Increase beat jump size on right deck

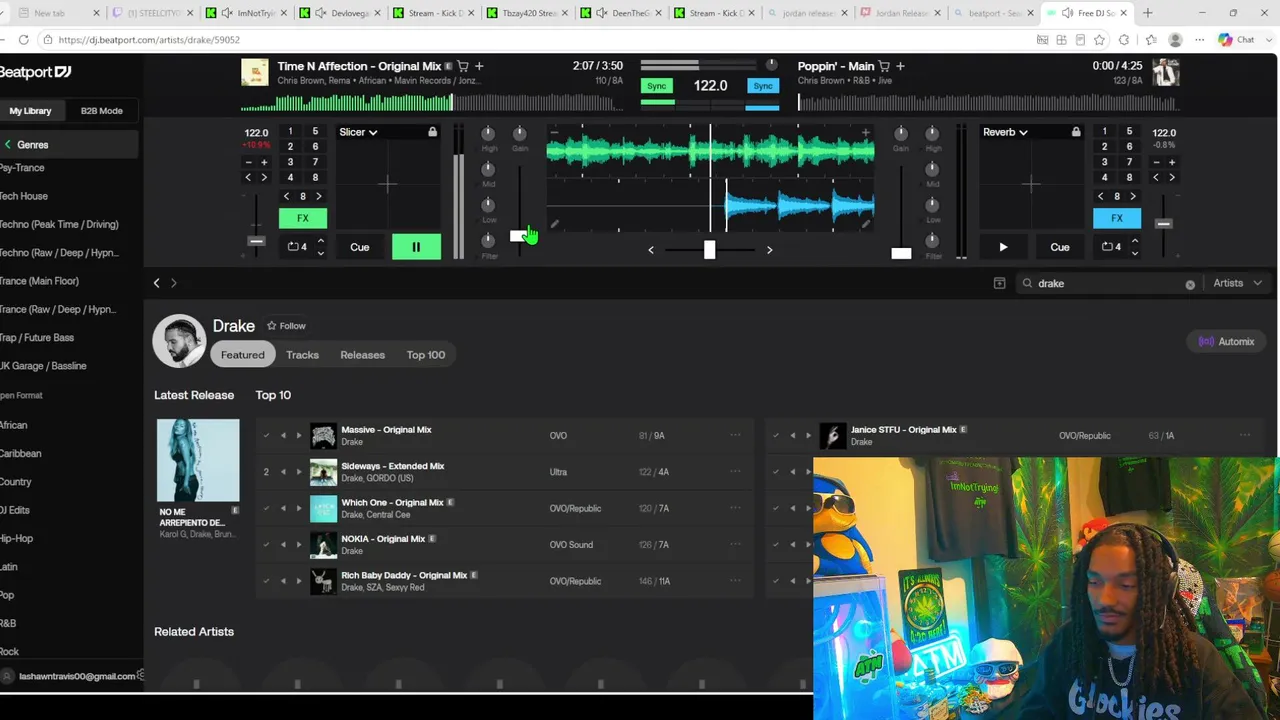tap(1133, 197)
